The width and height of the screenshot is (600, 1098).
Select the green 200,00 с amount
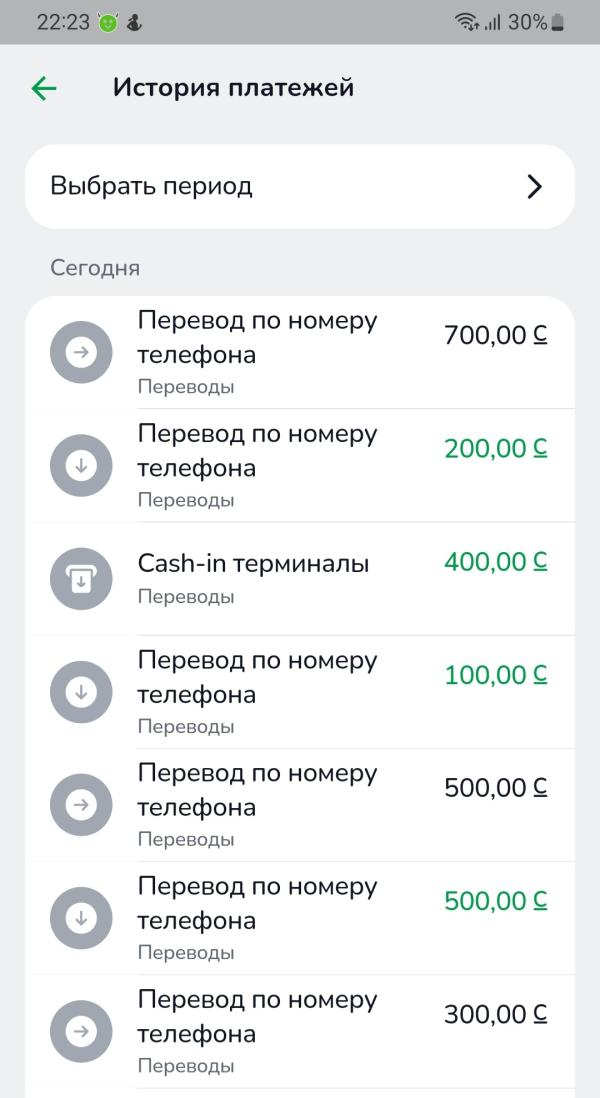click(x=496, y=448)
